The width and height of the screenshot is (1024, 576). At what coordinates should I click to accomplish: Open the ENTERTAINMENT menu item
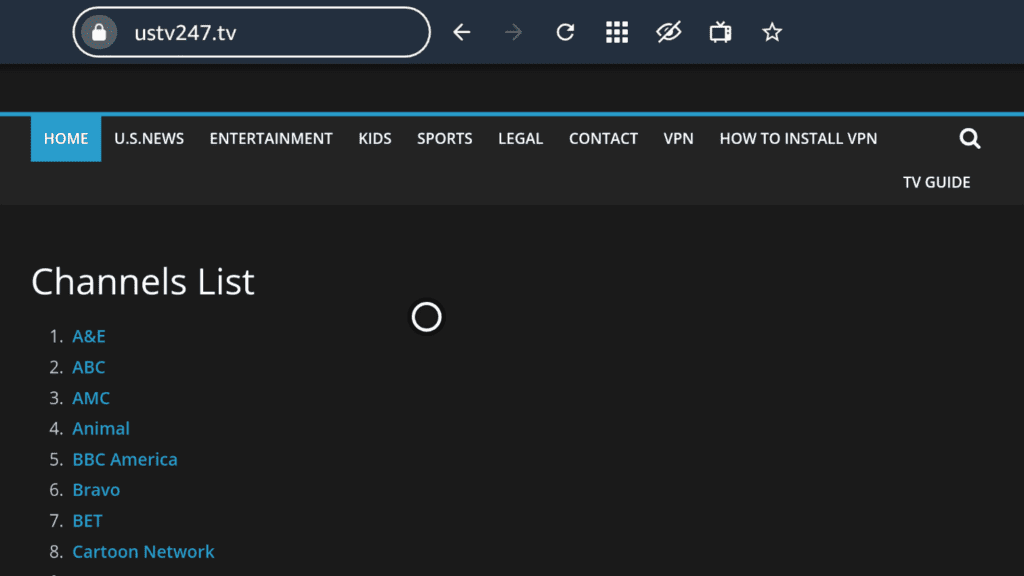pos(271,138)
